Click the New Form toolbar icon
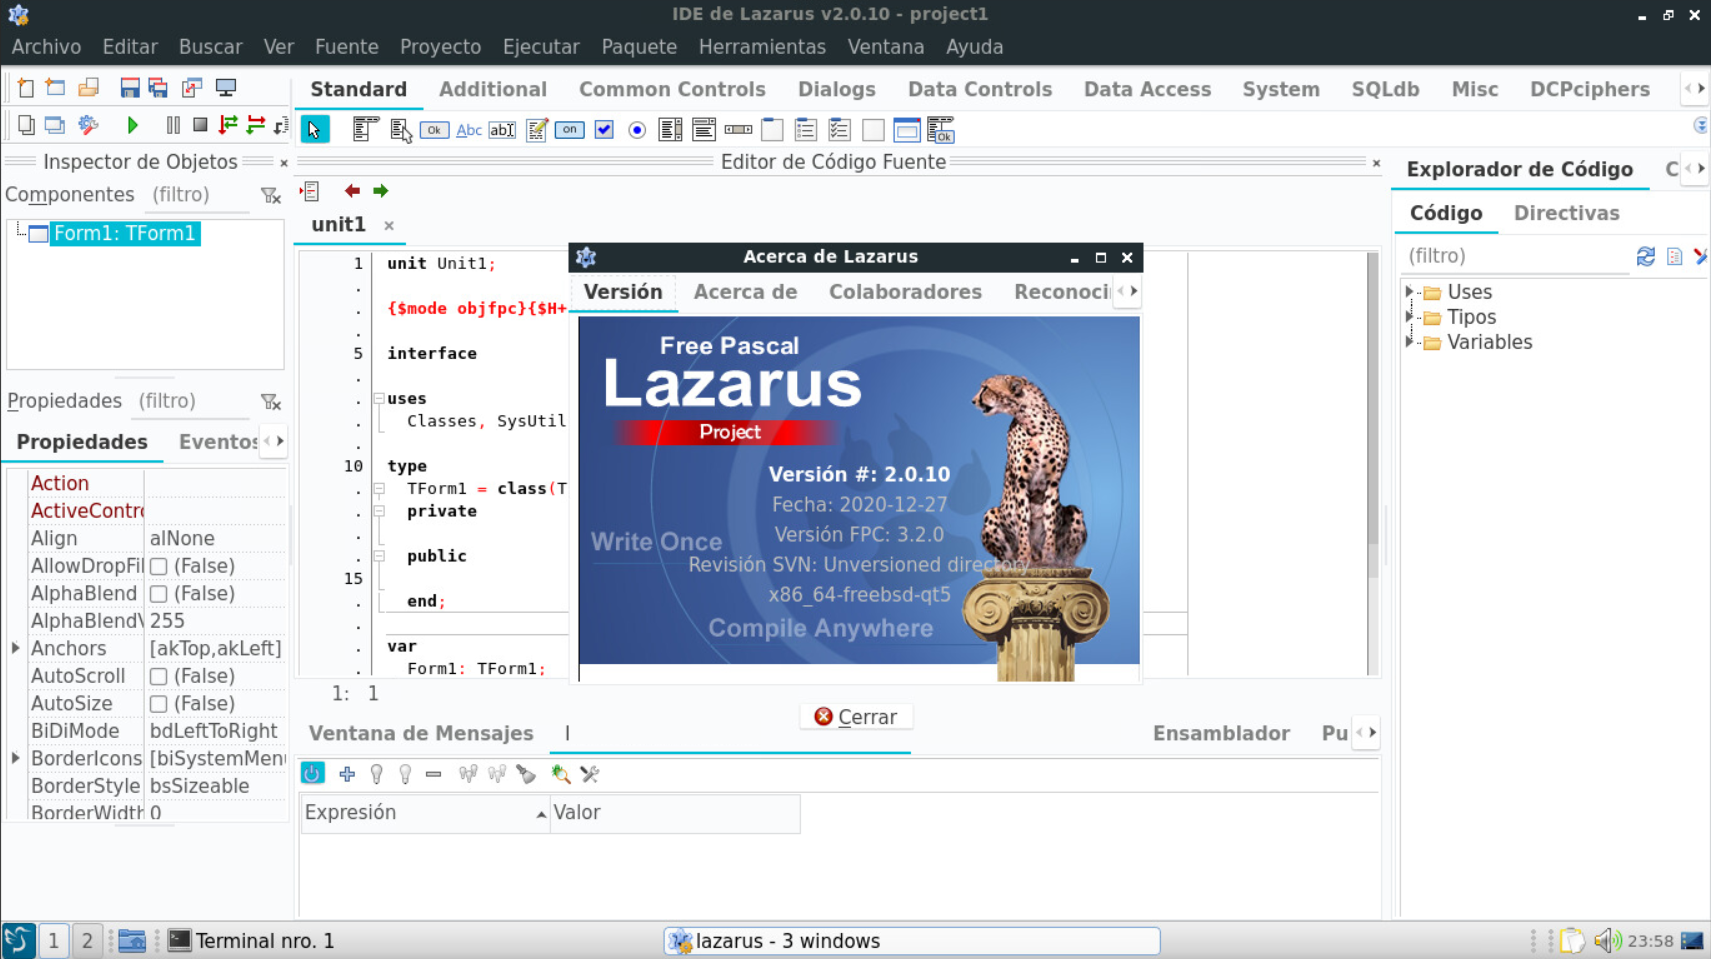Viewport: 1711px width, 959px height. 56,88
